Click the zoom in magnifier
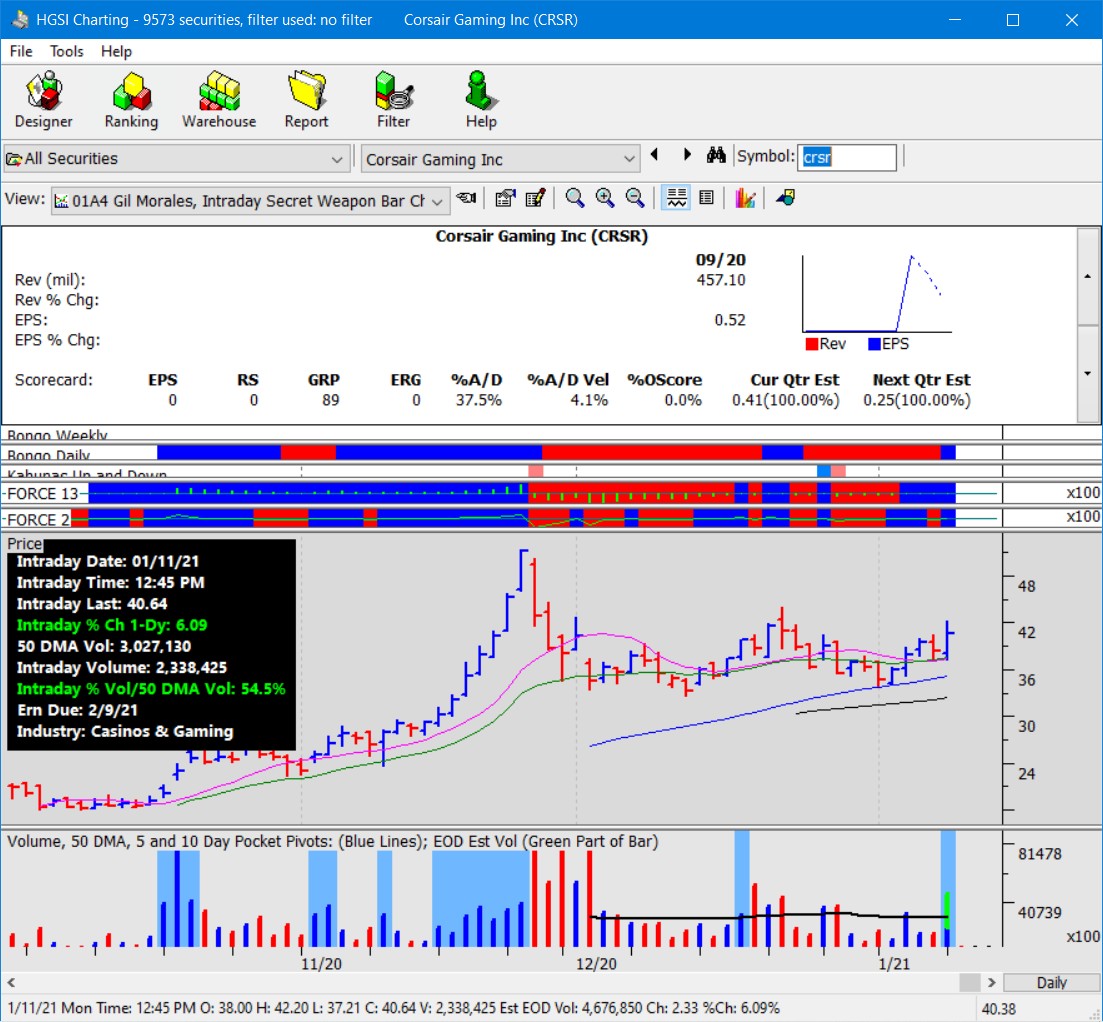This screenshot has height=1022, width=1103. 605,199
